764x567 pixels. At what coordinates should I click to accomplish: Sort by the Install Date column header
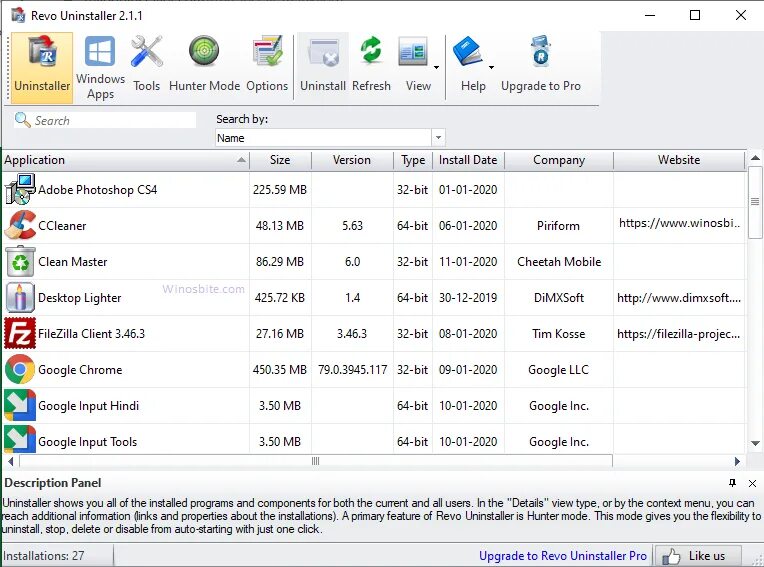(x=468, y=160)
